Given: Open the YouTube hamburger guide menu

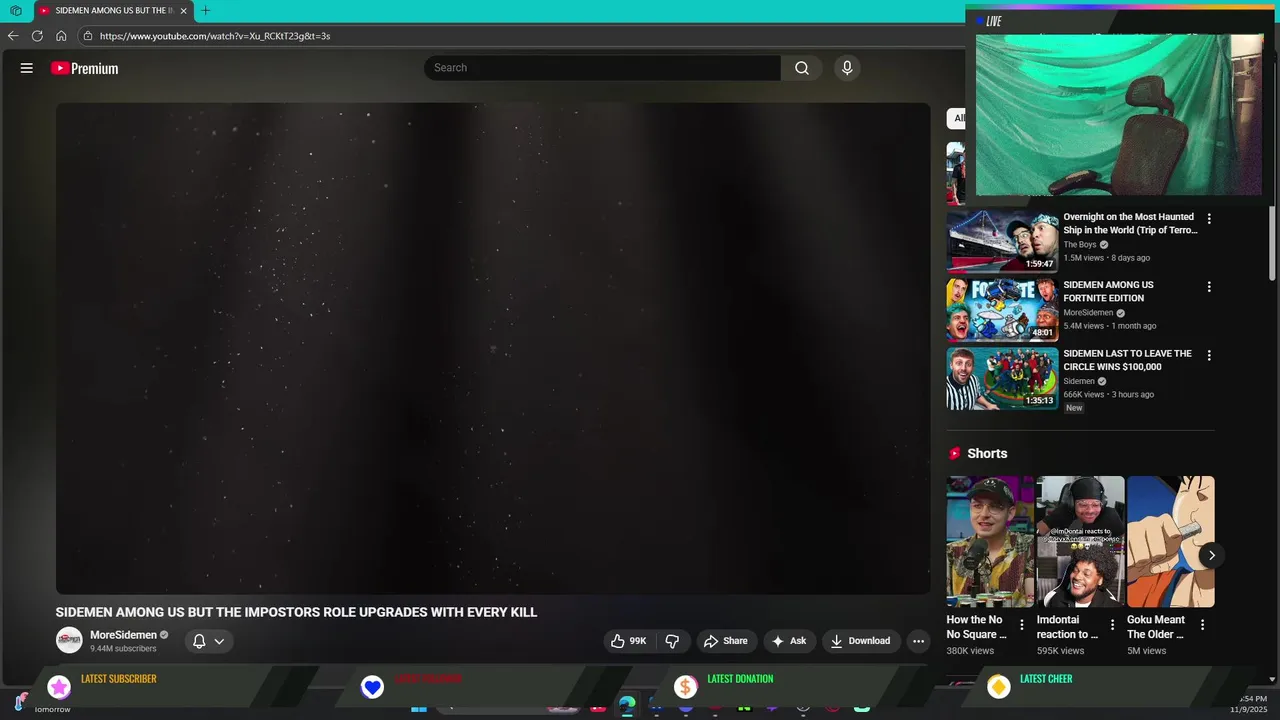Looking at the screenshot, I should 27,68.
